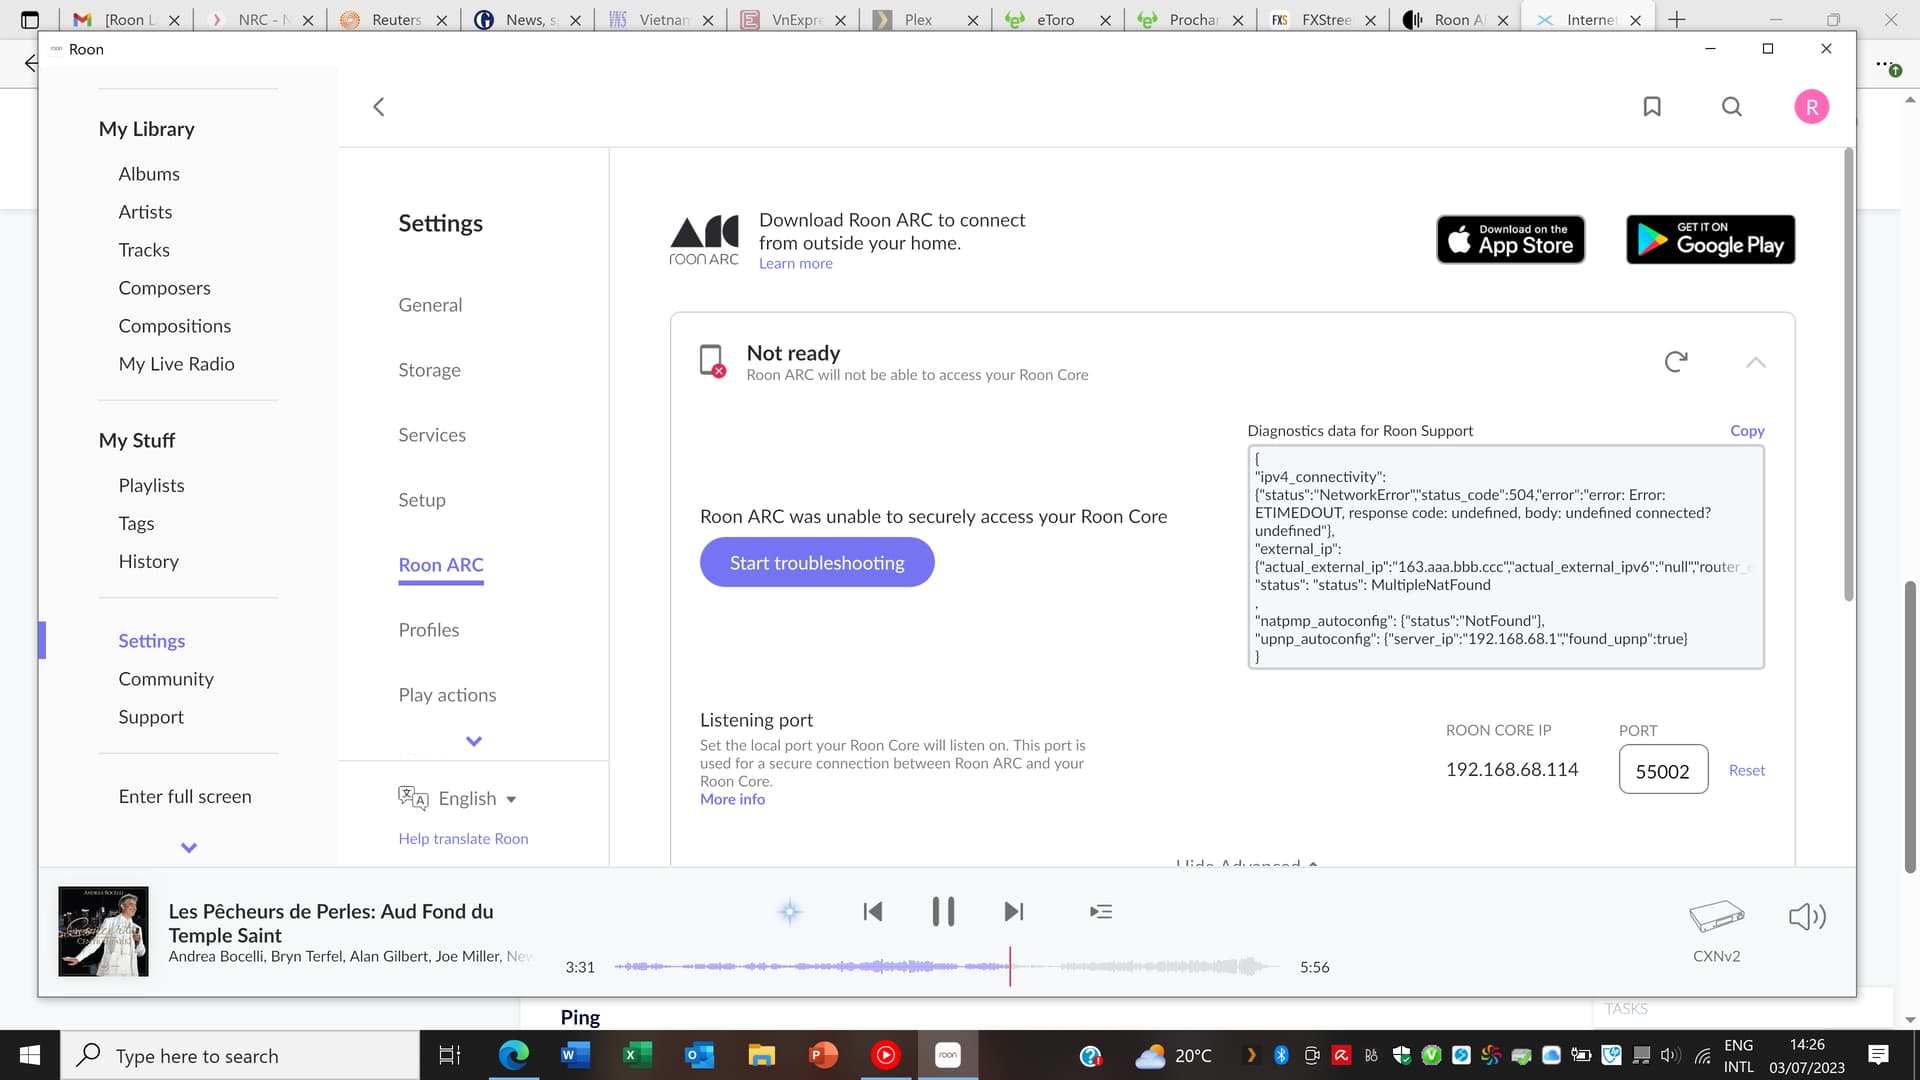1920x1080 pixels.
Task: Expand more settings with down chevron
Action: [x=474, y=741]
